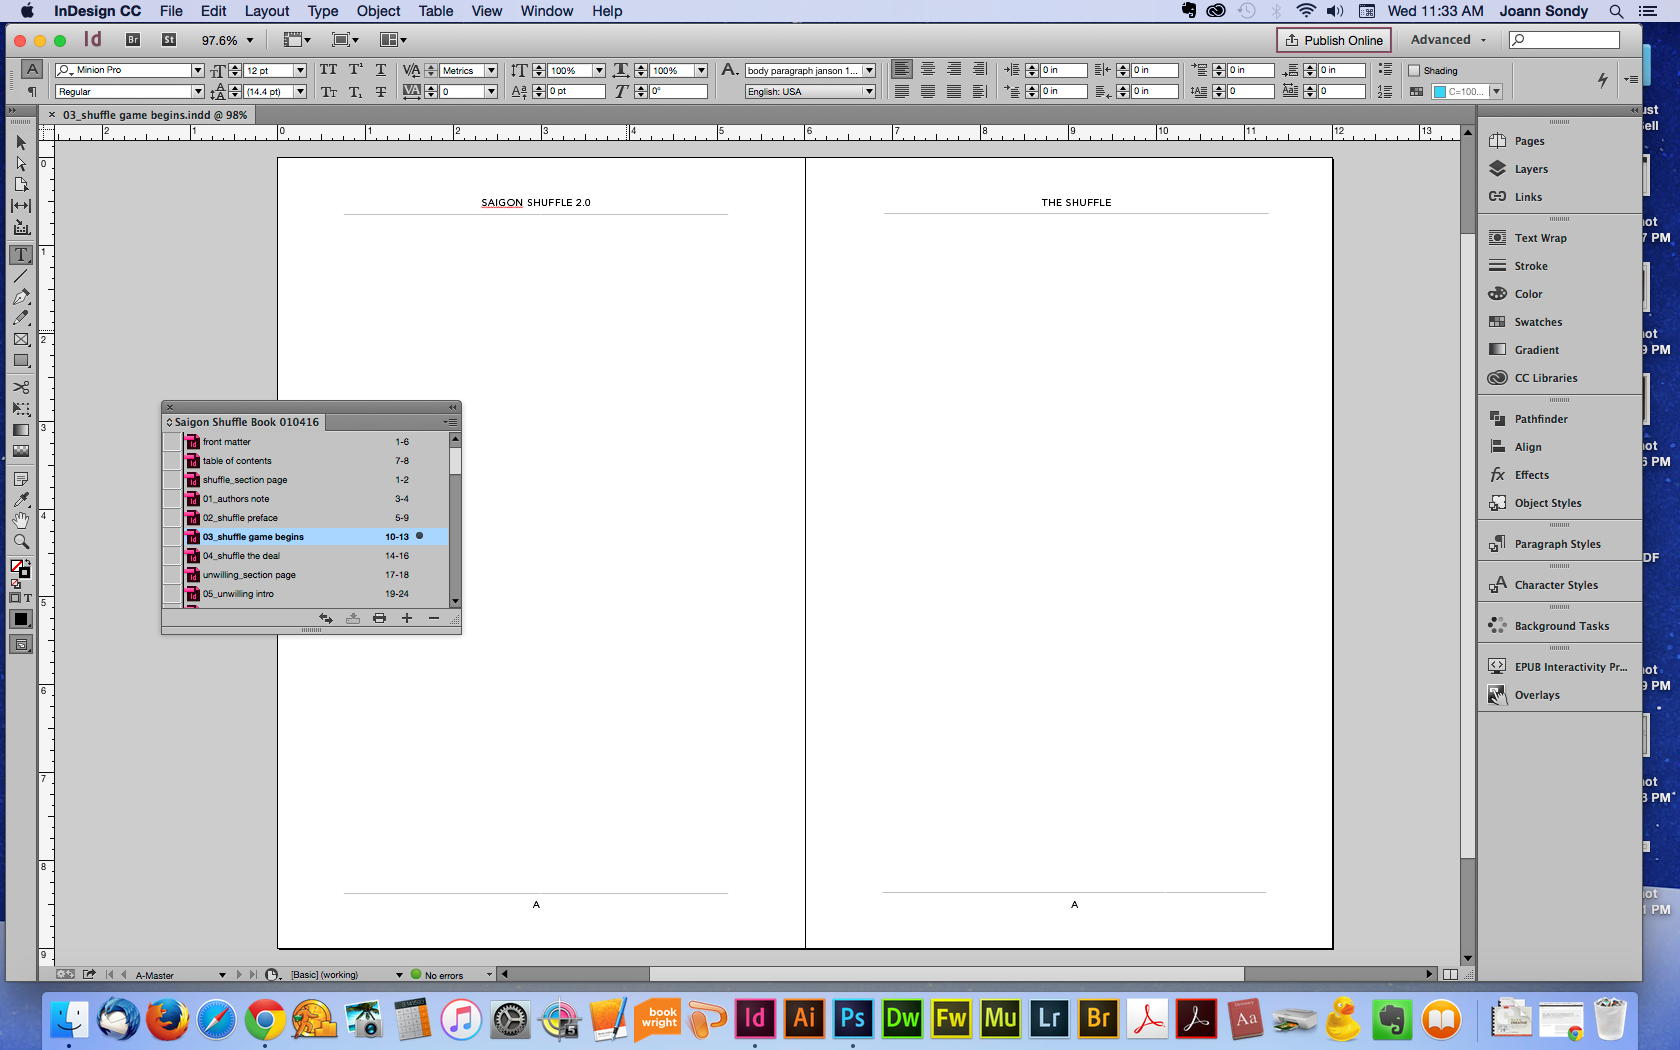Click the Apply Color black swatch
This screenshot has width=1680, height=1050.
point(21,619)
